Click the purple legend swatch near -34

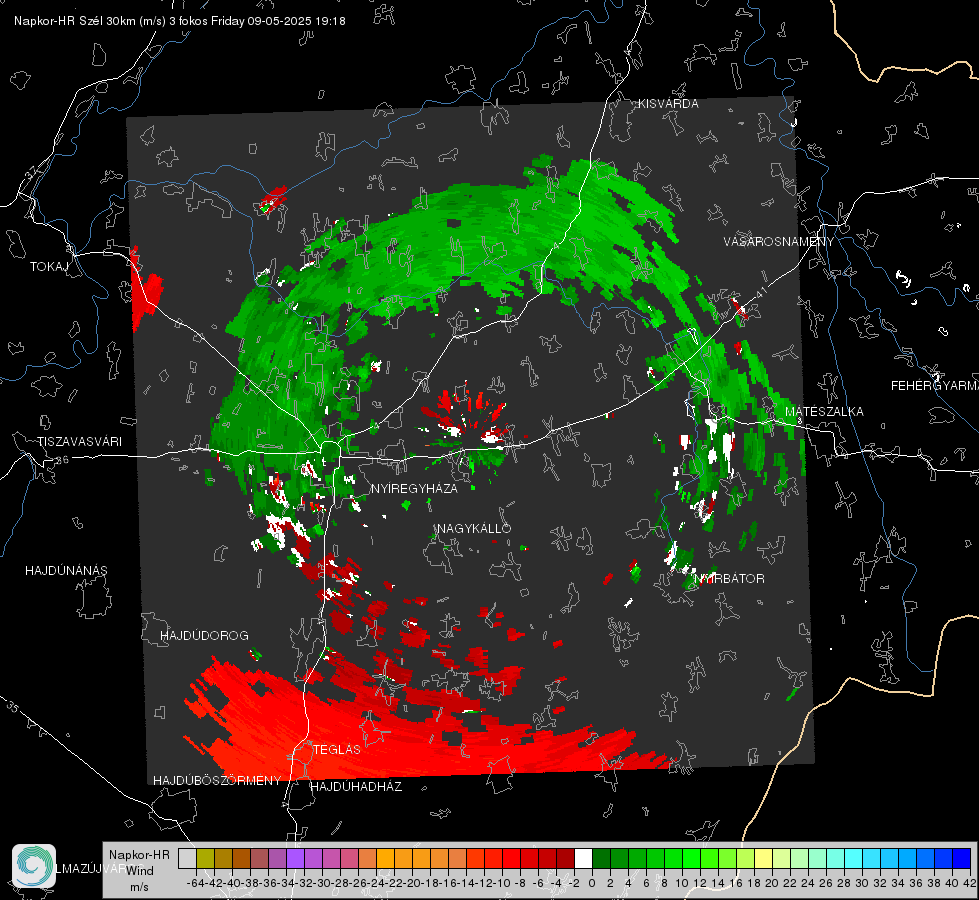coord(295,858)
